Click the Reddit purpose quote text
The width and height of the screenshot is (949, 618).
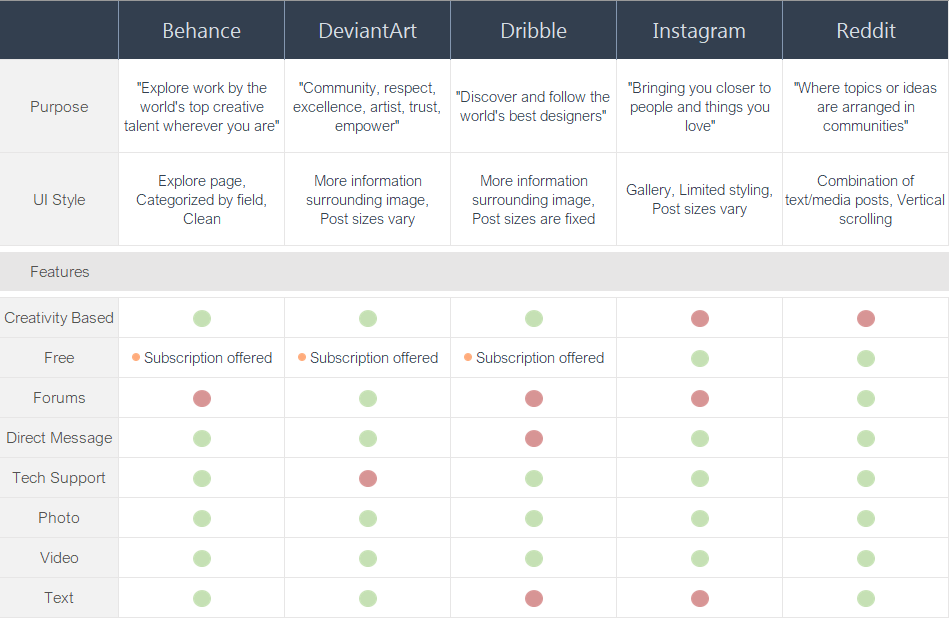coord(866,107)
